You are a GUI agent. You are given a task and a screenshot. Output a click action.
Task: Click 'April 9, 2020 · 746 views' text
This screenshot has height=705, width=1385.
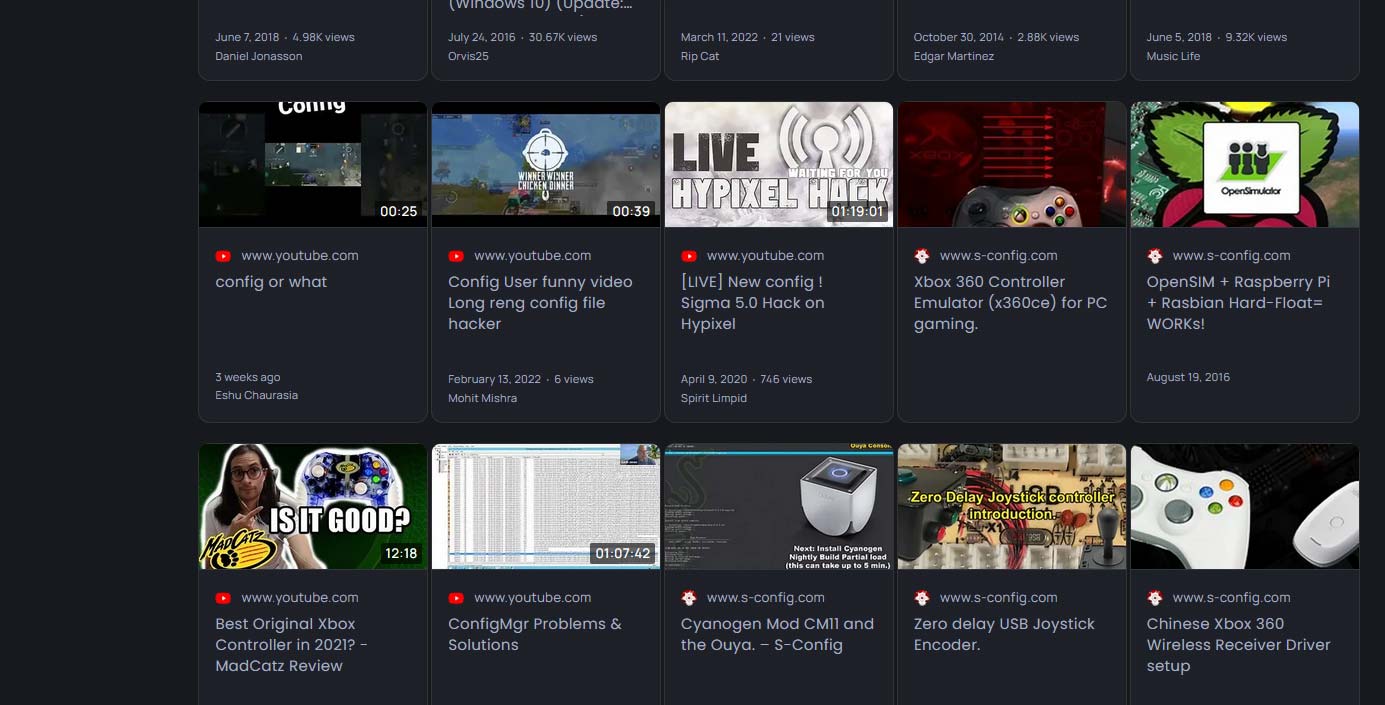[x=746, y=379]
